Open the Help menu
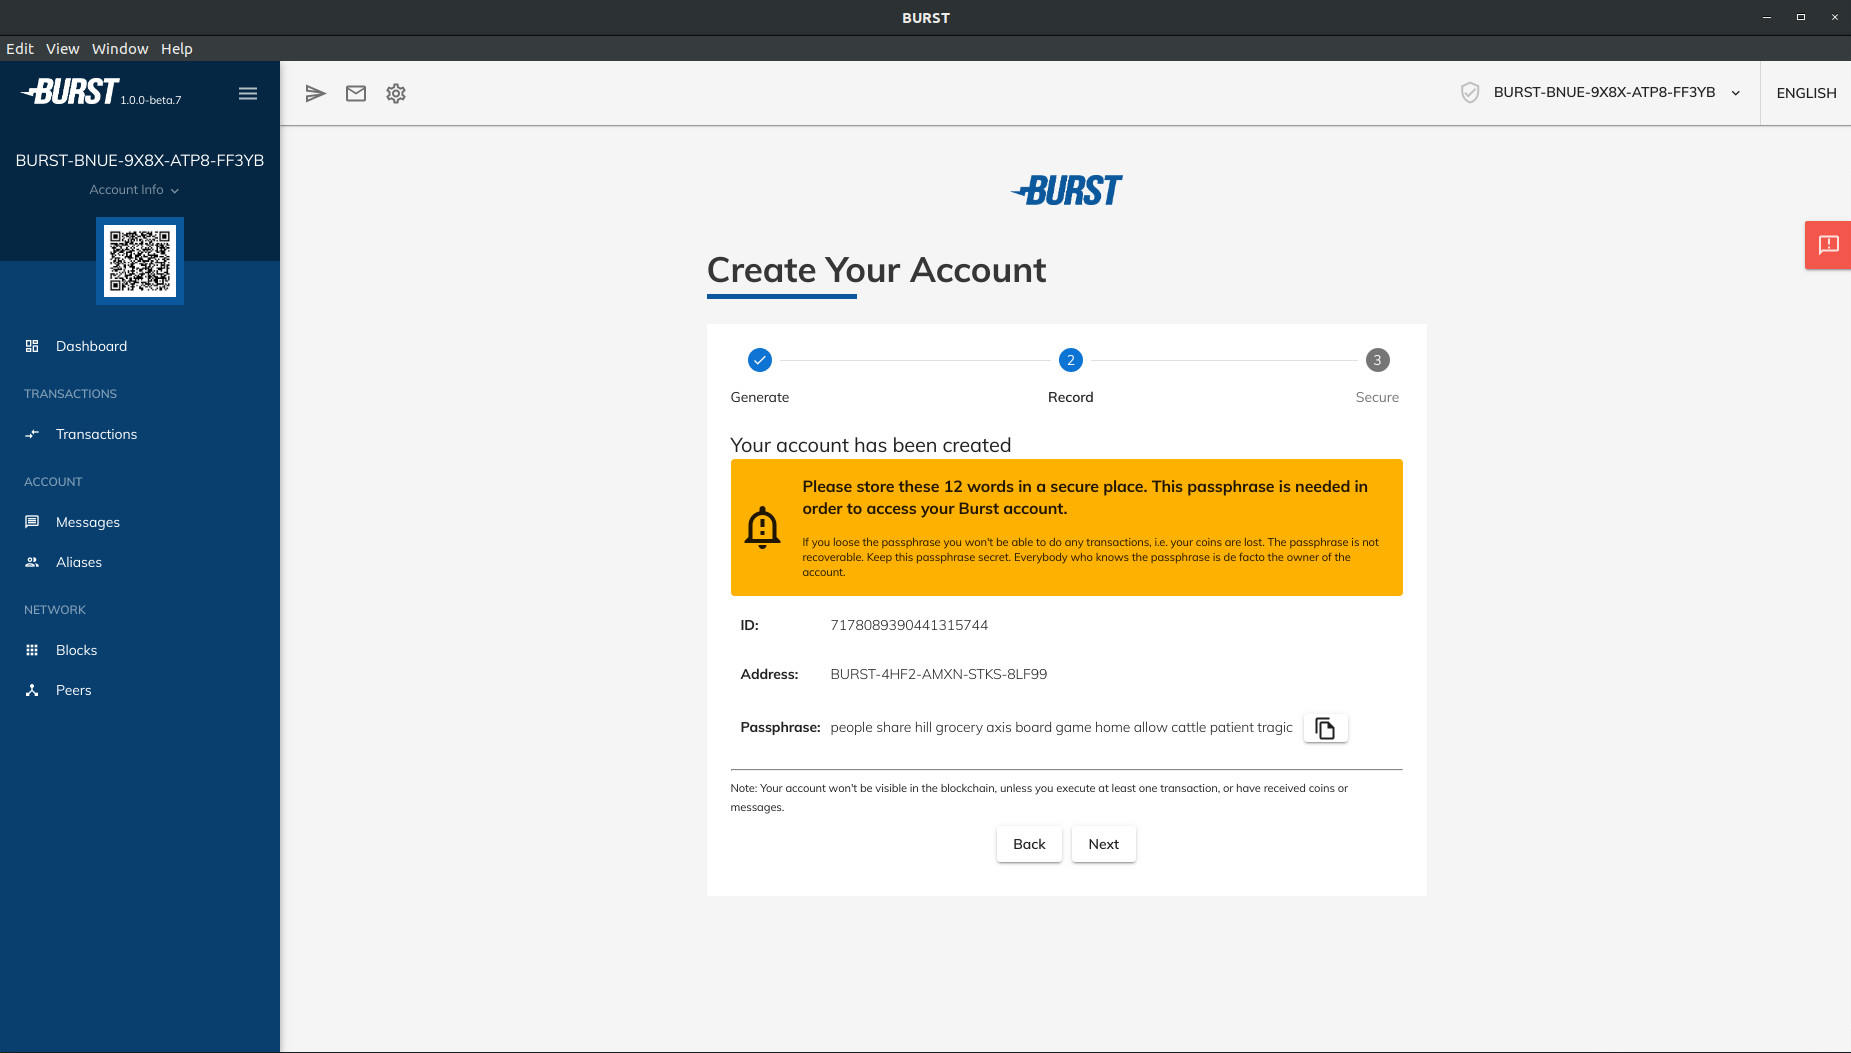 tap(177, 49)
